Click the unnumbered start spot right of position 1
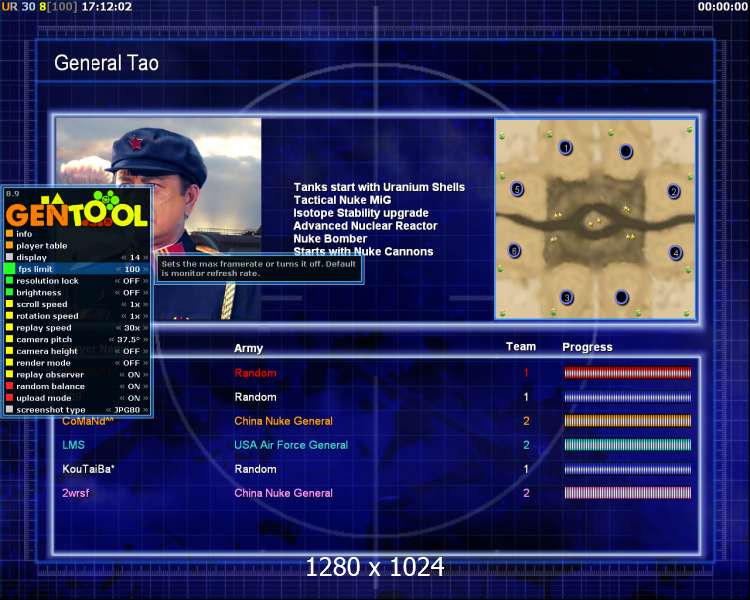Viewport: 750px width, 600px height. [626, 152]
